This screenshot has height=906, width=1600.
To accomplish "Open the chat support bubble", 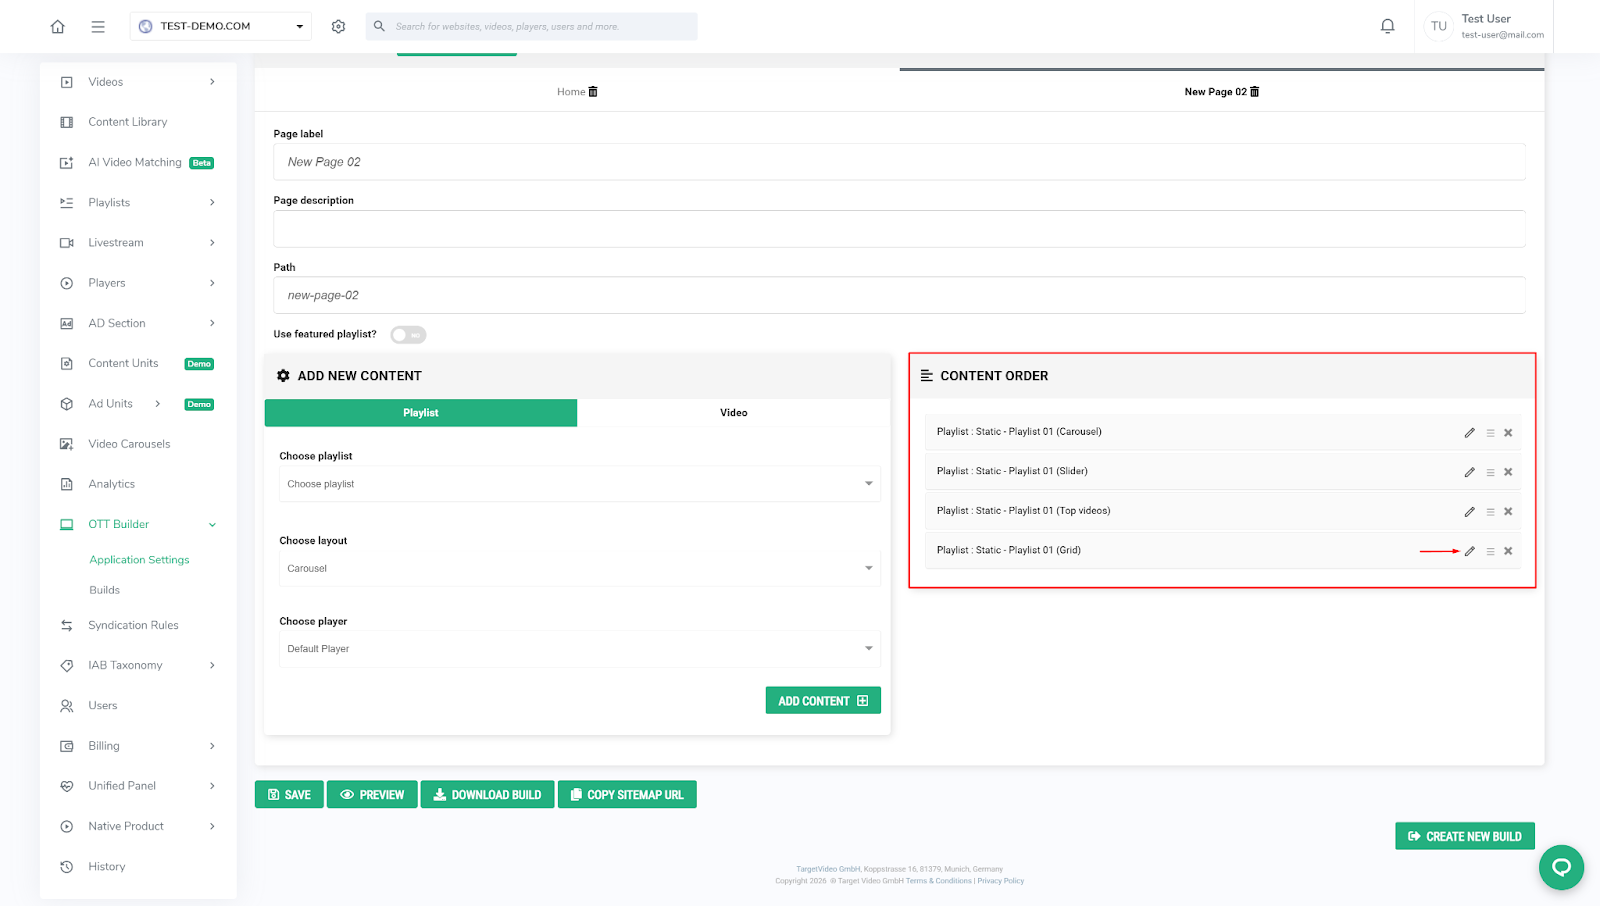I will point(1560,867).
